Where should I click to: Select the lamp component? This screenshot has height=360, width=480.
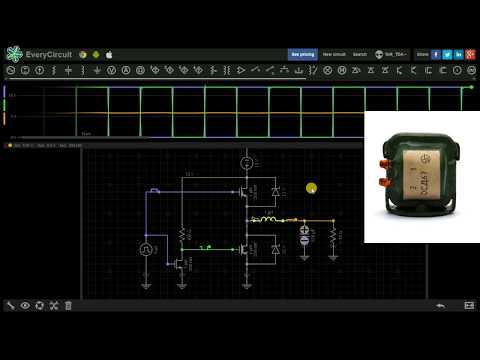point(328,70)
